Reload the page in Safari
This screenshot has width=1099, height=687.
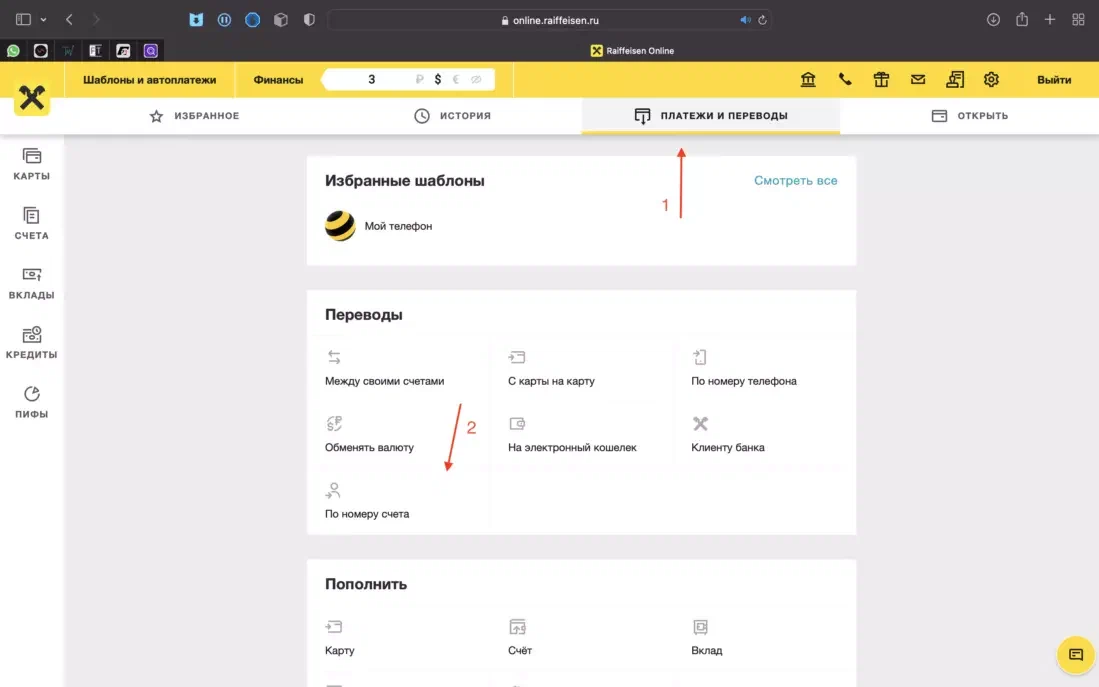click(763, 20)
